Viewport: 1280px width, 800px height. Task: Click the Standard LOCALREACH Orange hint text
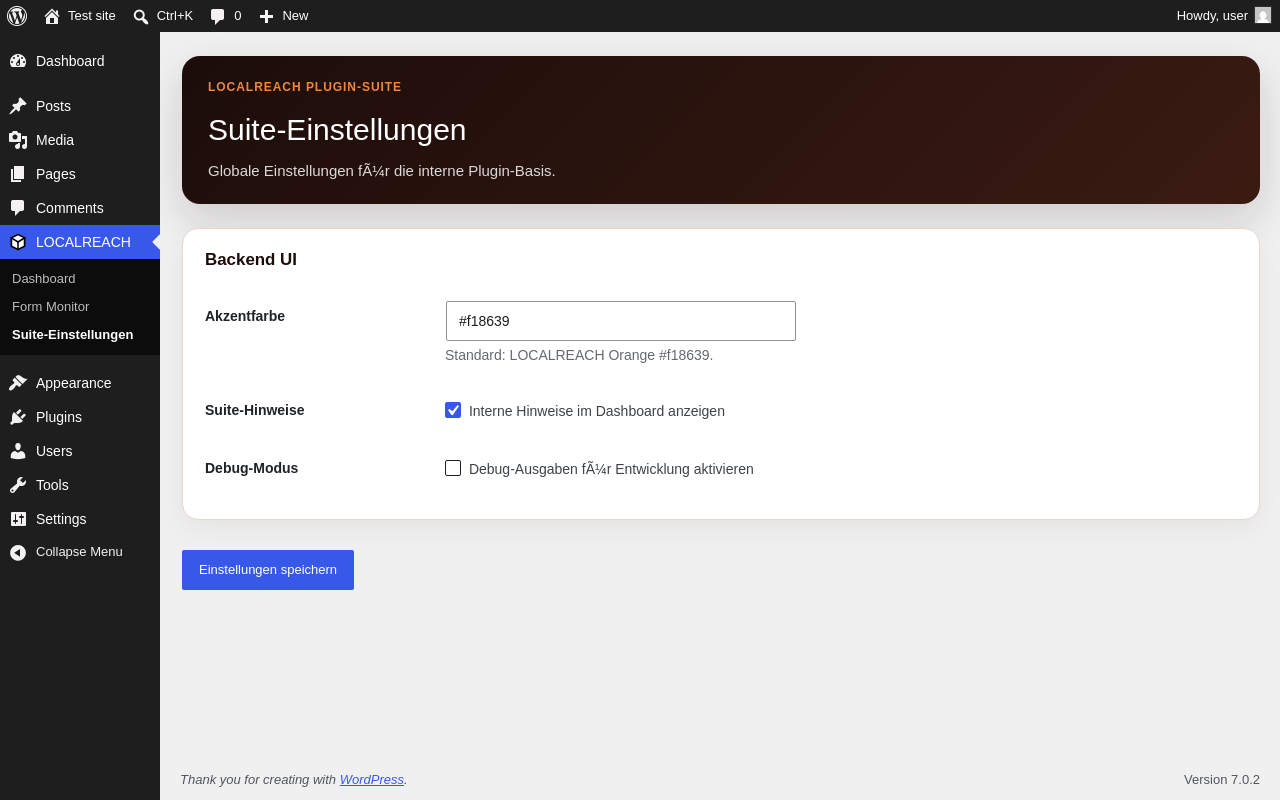point(579,355)
